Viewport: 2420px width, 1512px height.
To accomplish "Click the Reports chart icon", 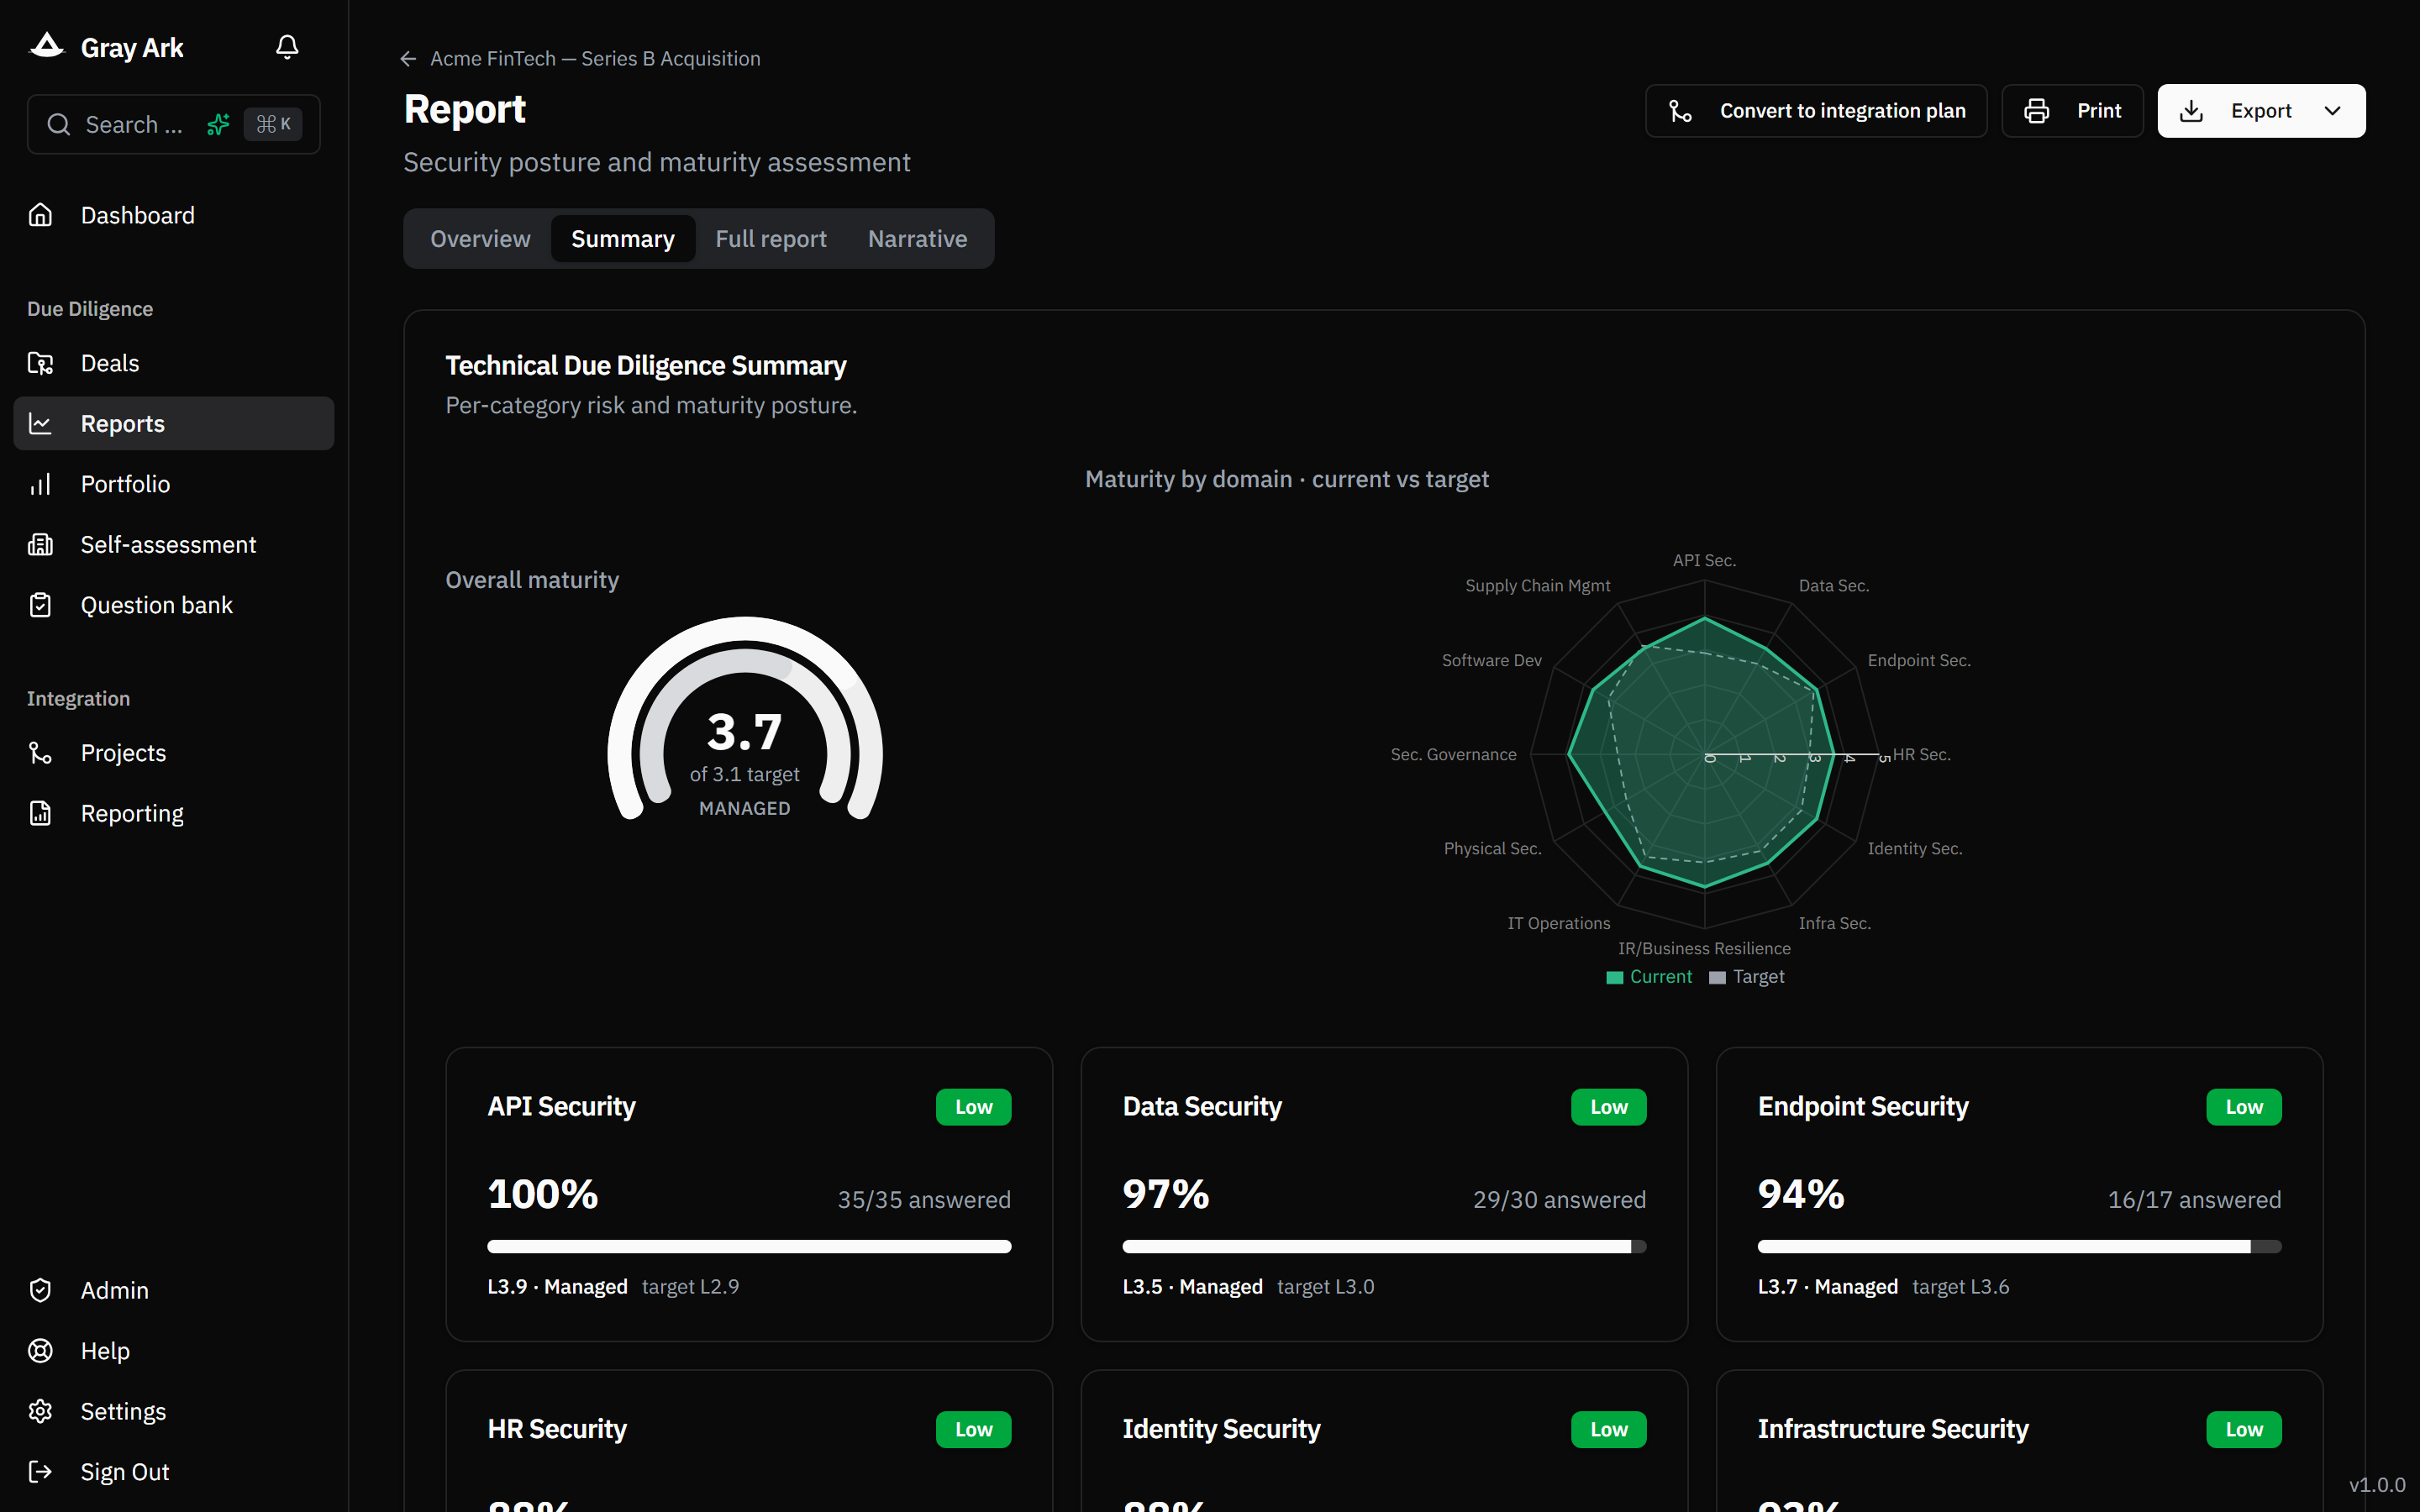I will click(x=40, y=423).
